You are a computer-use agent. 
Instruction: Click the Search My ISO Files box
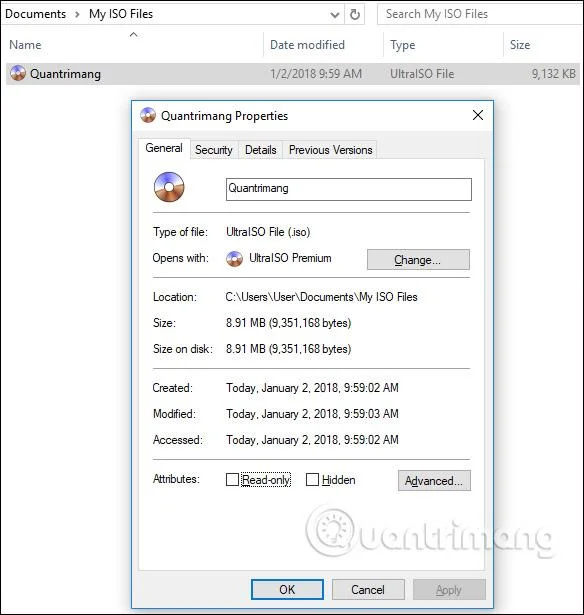coord(479,14)
